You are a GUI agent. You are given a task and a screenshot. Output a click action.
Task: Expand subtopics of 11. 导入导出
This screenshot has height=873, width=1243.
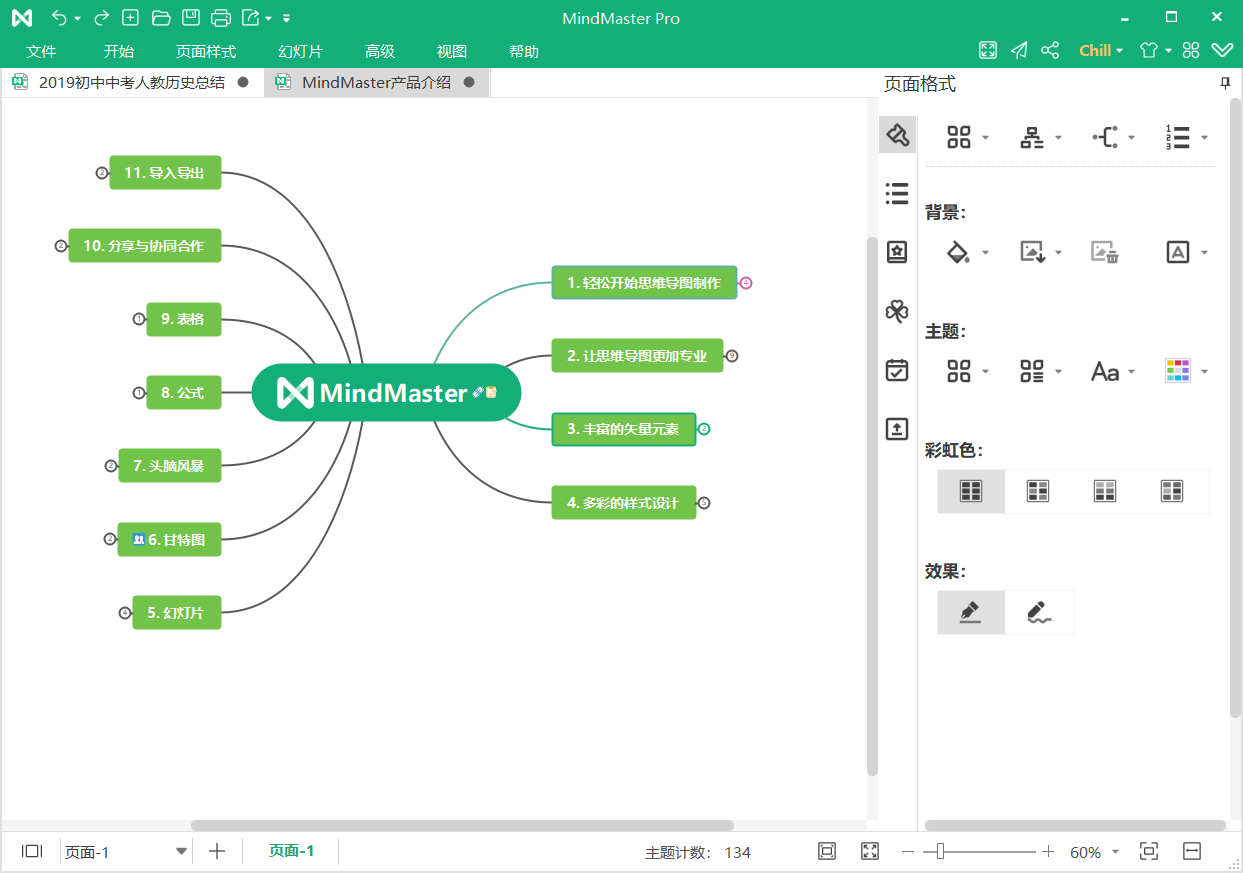point(102,173)
